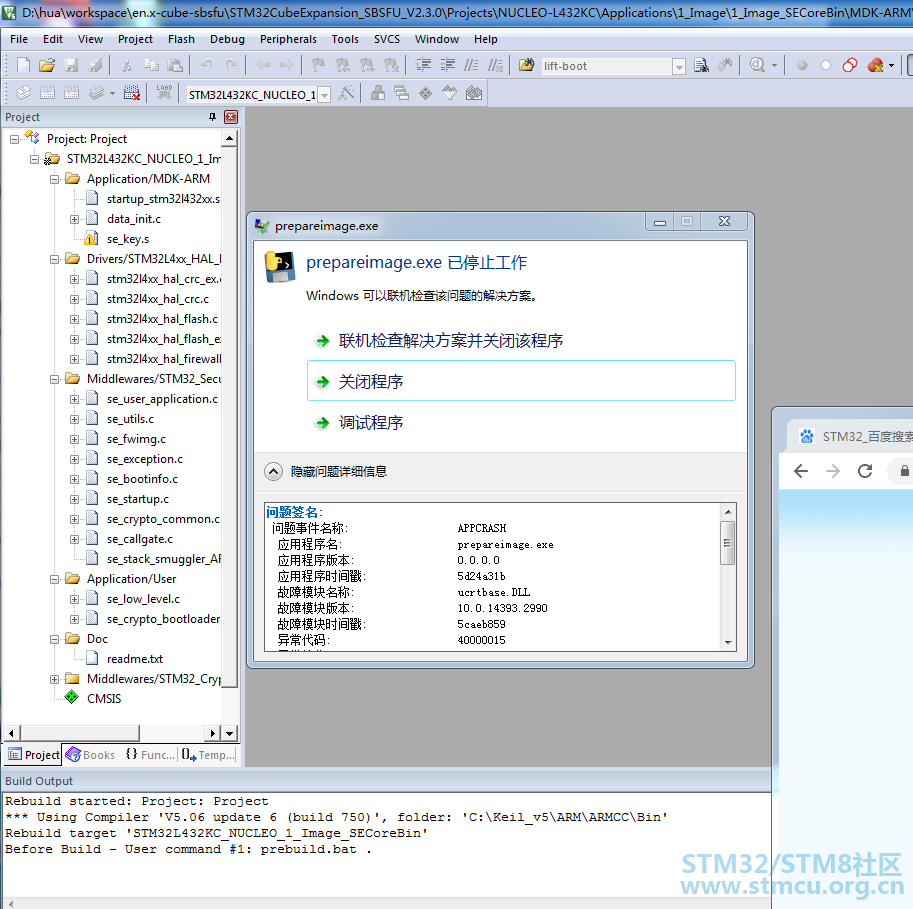Expand the data_init.c tree node
The width and height of the screenshot is (913, 909).
[x=75, y=220]
